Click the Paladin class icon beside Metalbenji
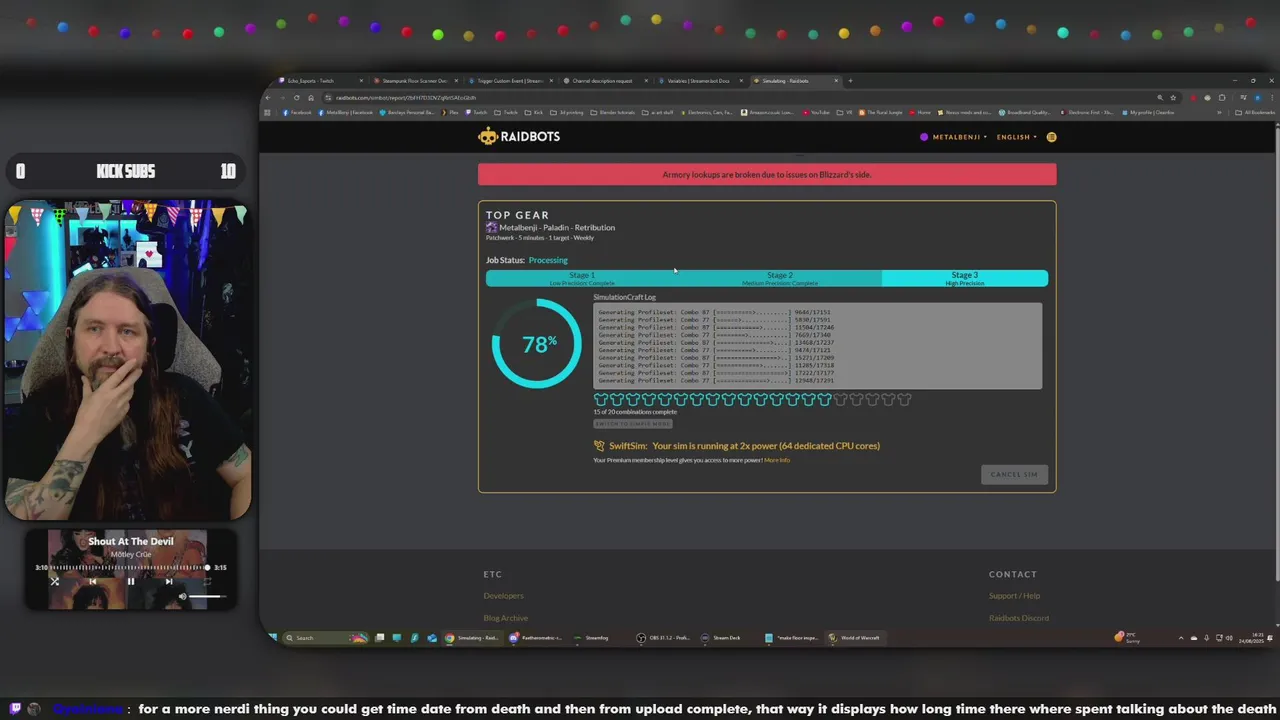 [491, 227]
